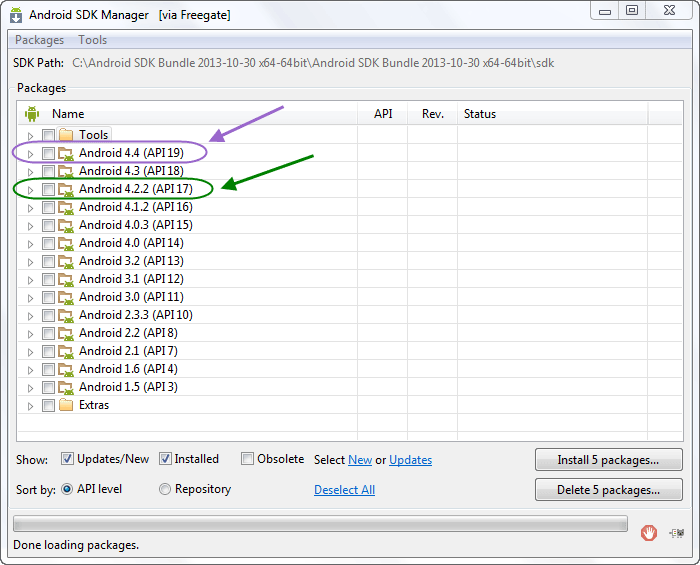
Task: Click the Rev. column header
Action: coord(433,114)
